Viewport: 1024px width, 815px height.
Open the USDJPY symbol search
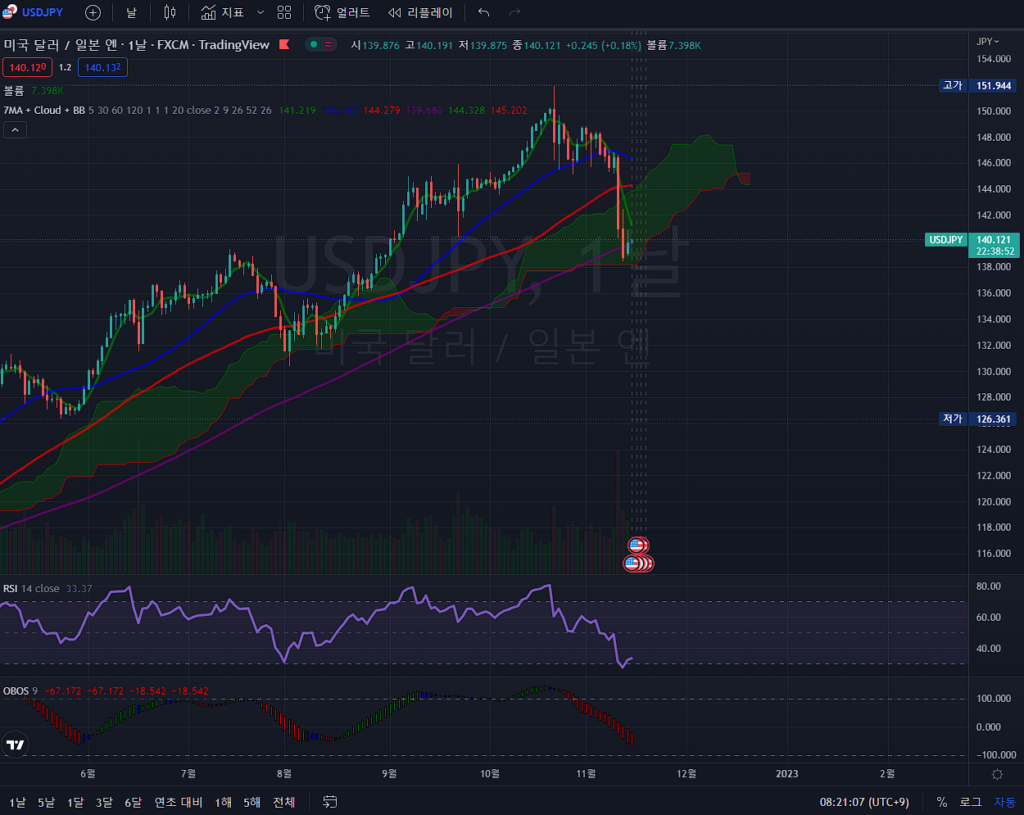[38, 12]
